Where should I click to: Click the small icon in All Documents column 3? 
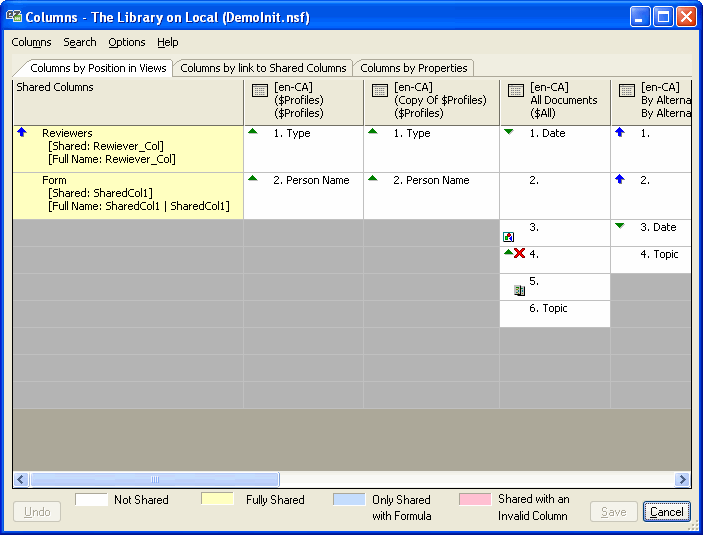(508, 237)
